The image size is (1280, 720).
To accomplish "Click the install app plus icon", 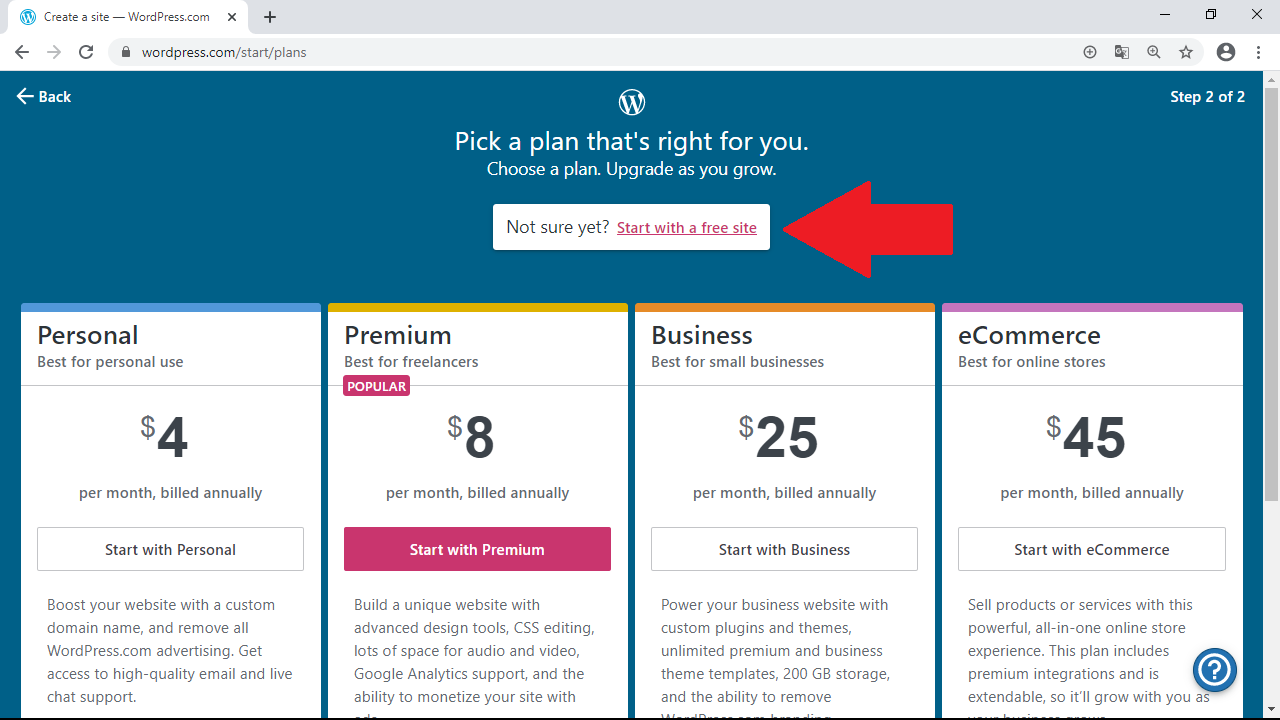I will 1090,52.
